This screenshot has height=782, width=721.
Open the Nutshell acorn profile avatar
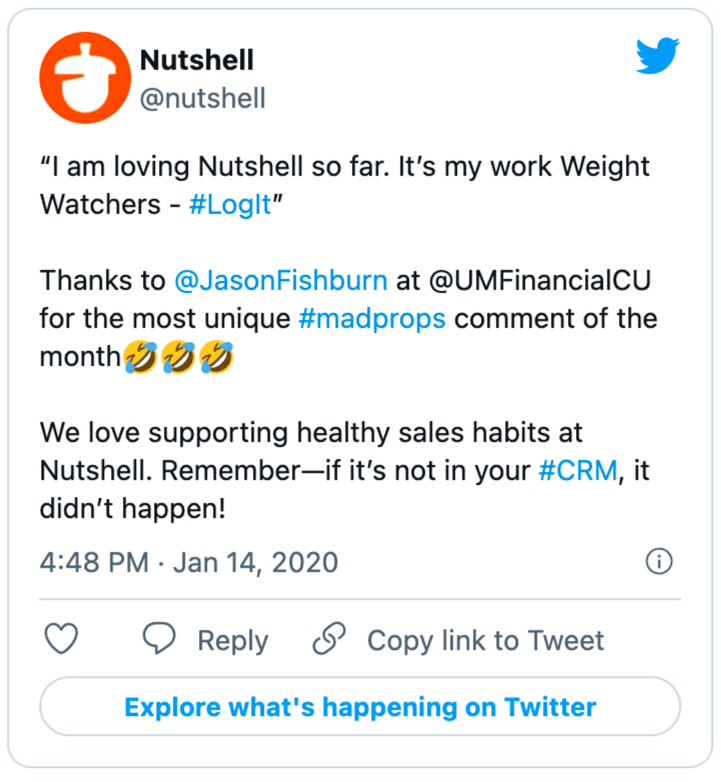coord(85,77)
